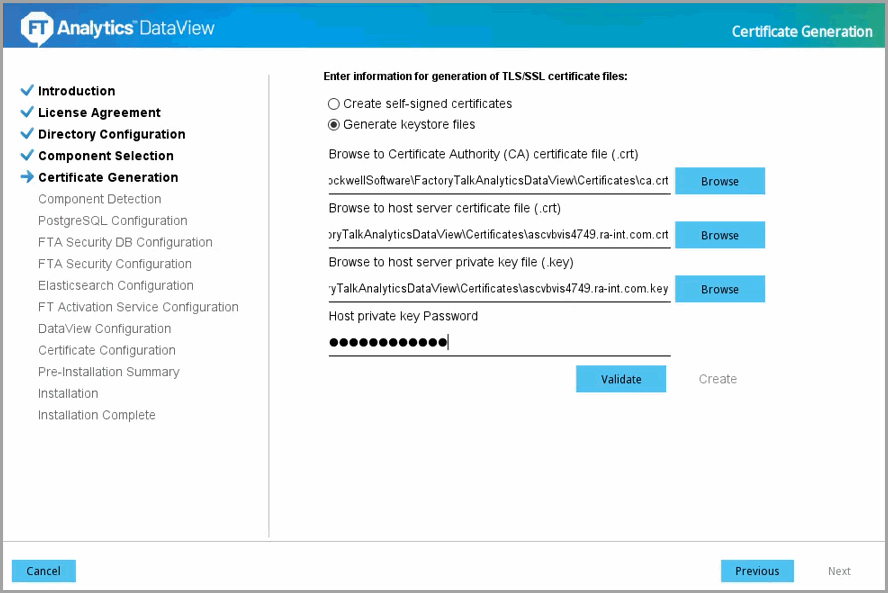Image resolution: width=888 pixels, height=593 pixels.
Task: Go back with the Previous button
Action: [x=756, y=571]
